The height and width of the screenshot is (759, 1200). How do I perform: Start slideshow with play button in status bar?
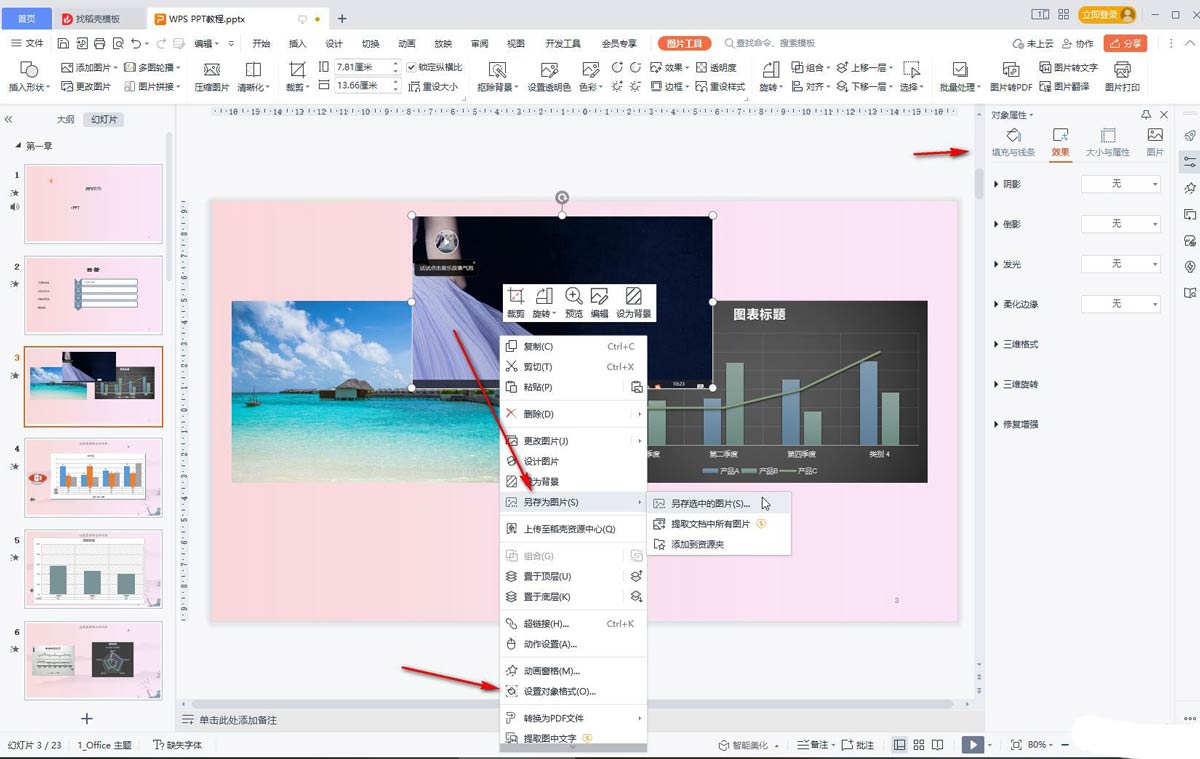coord(972,745)
